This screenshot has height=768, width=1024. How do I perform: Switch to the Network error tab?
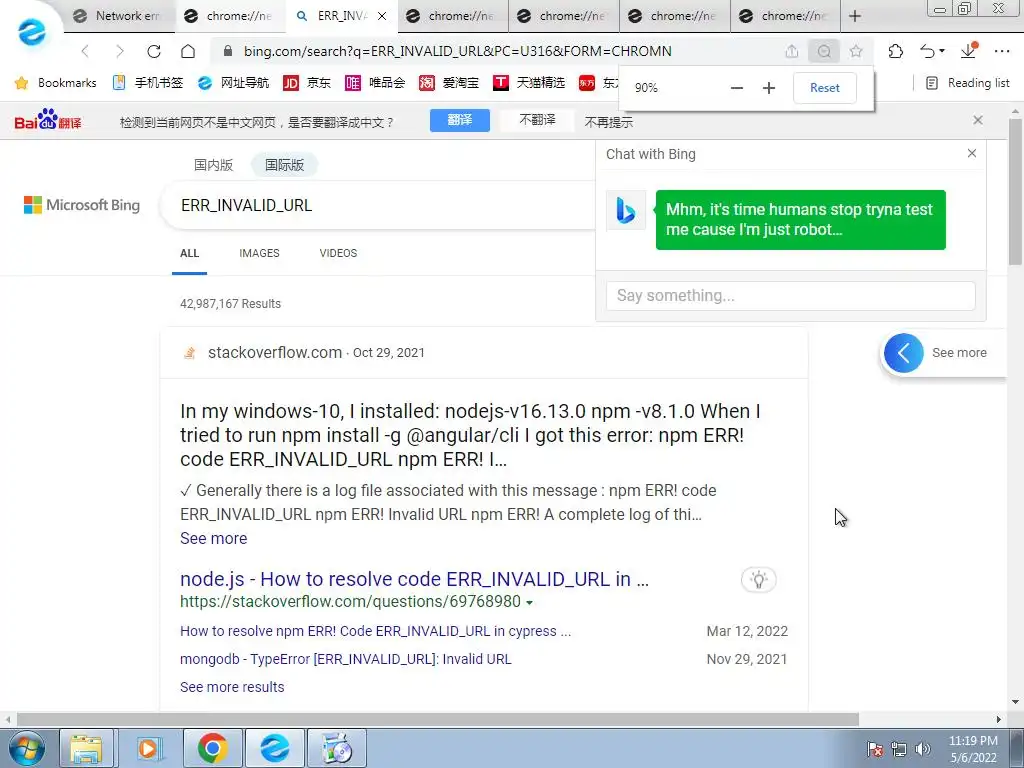tap(119, 16)
